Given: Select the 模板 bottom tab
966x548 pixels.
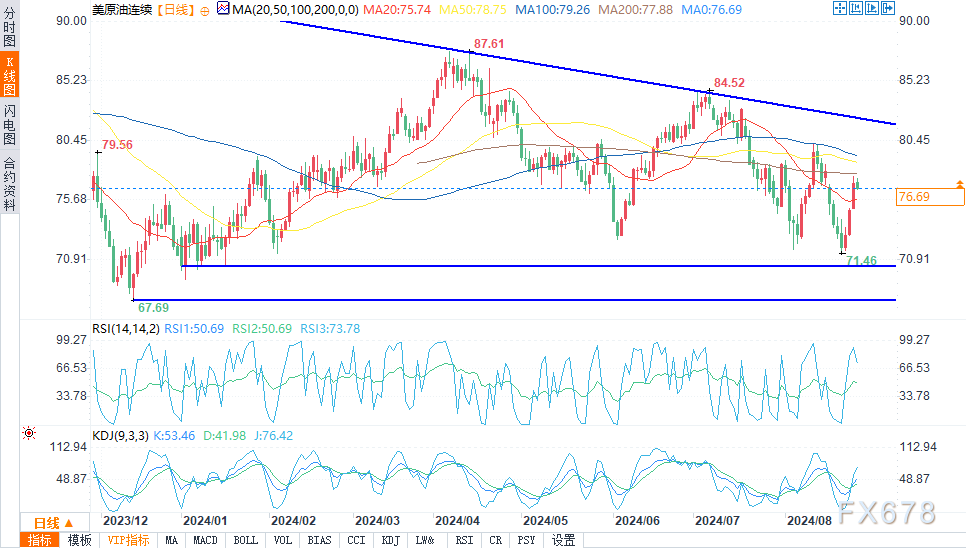Looking at the screenshot, I should [79, 540].
